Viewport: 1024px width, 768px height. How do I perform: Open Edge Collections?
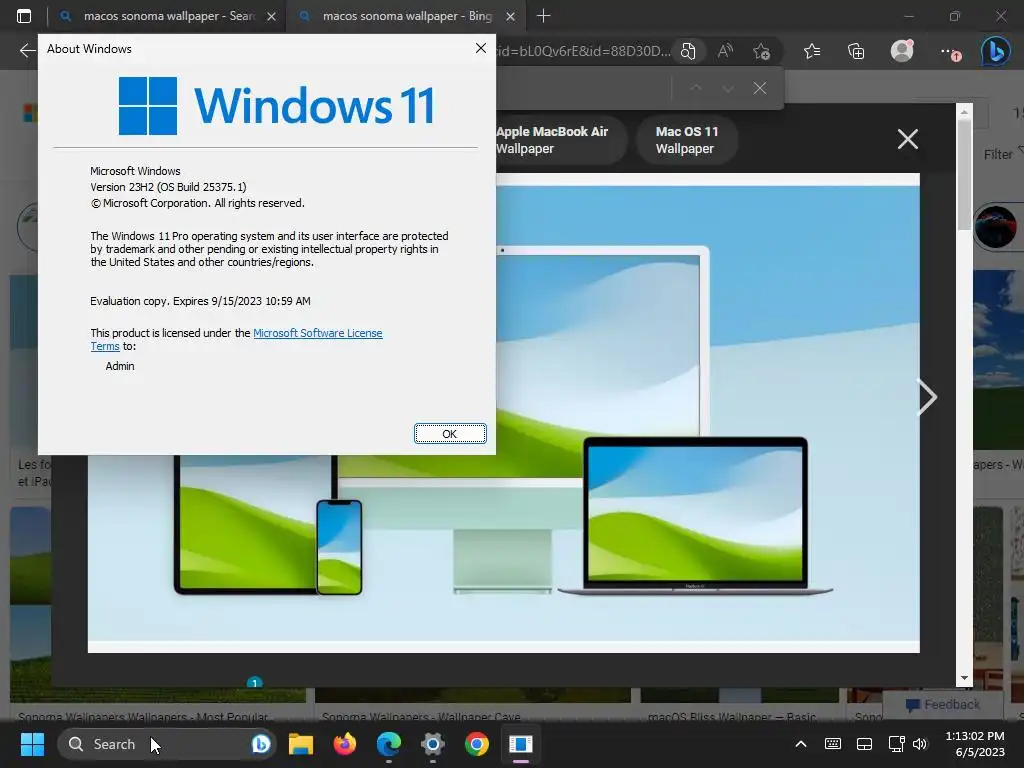[856, 51]
